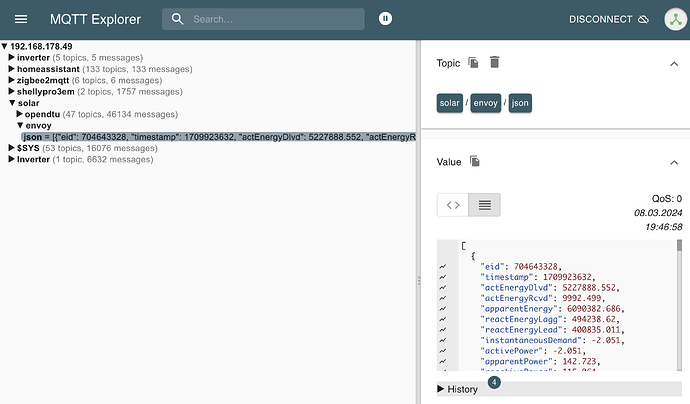Show chart for eid value
690x404 pixels.
coord(442,267)
